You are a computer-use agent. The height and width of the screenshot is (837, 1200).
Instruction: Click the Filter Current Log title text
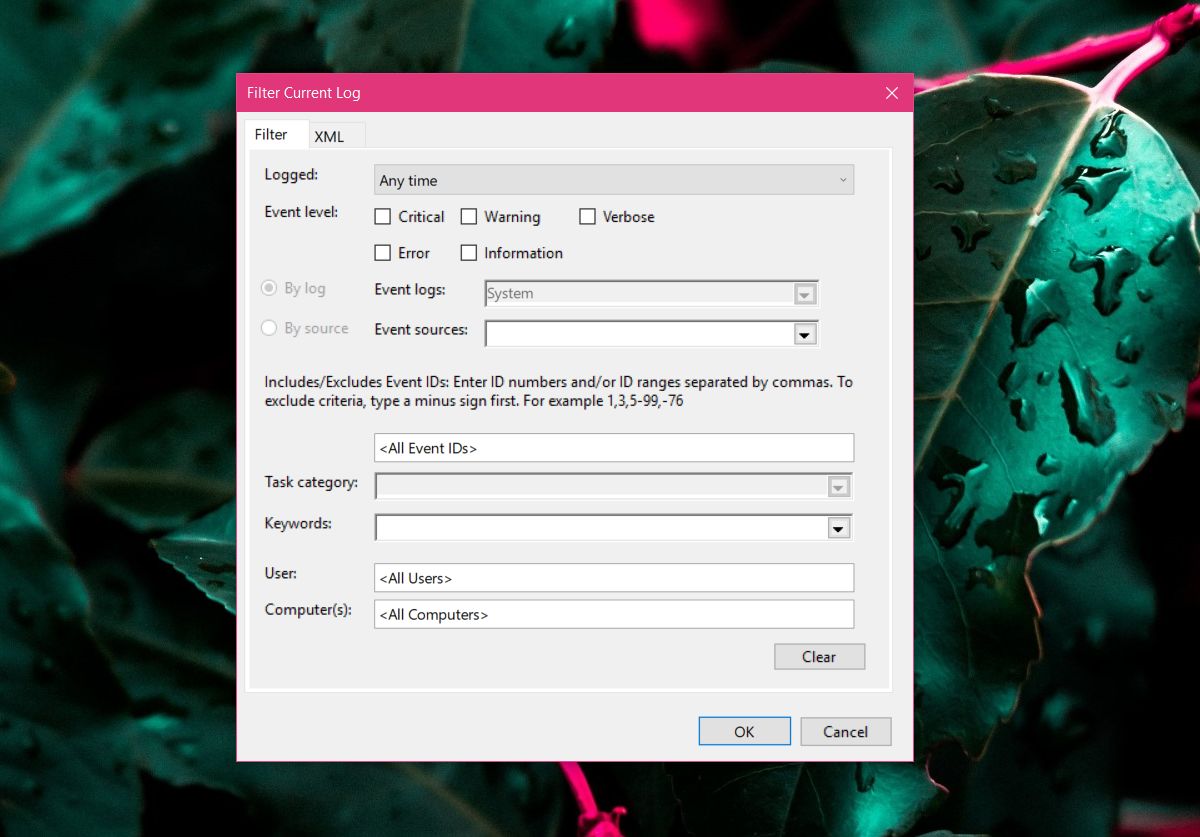coord(304,93)
